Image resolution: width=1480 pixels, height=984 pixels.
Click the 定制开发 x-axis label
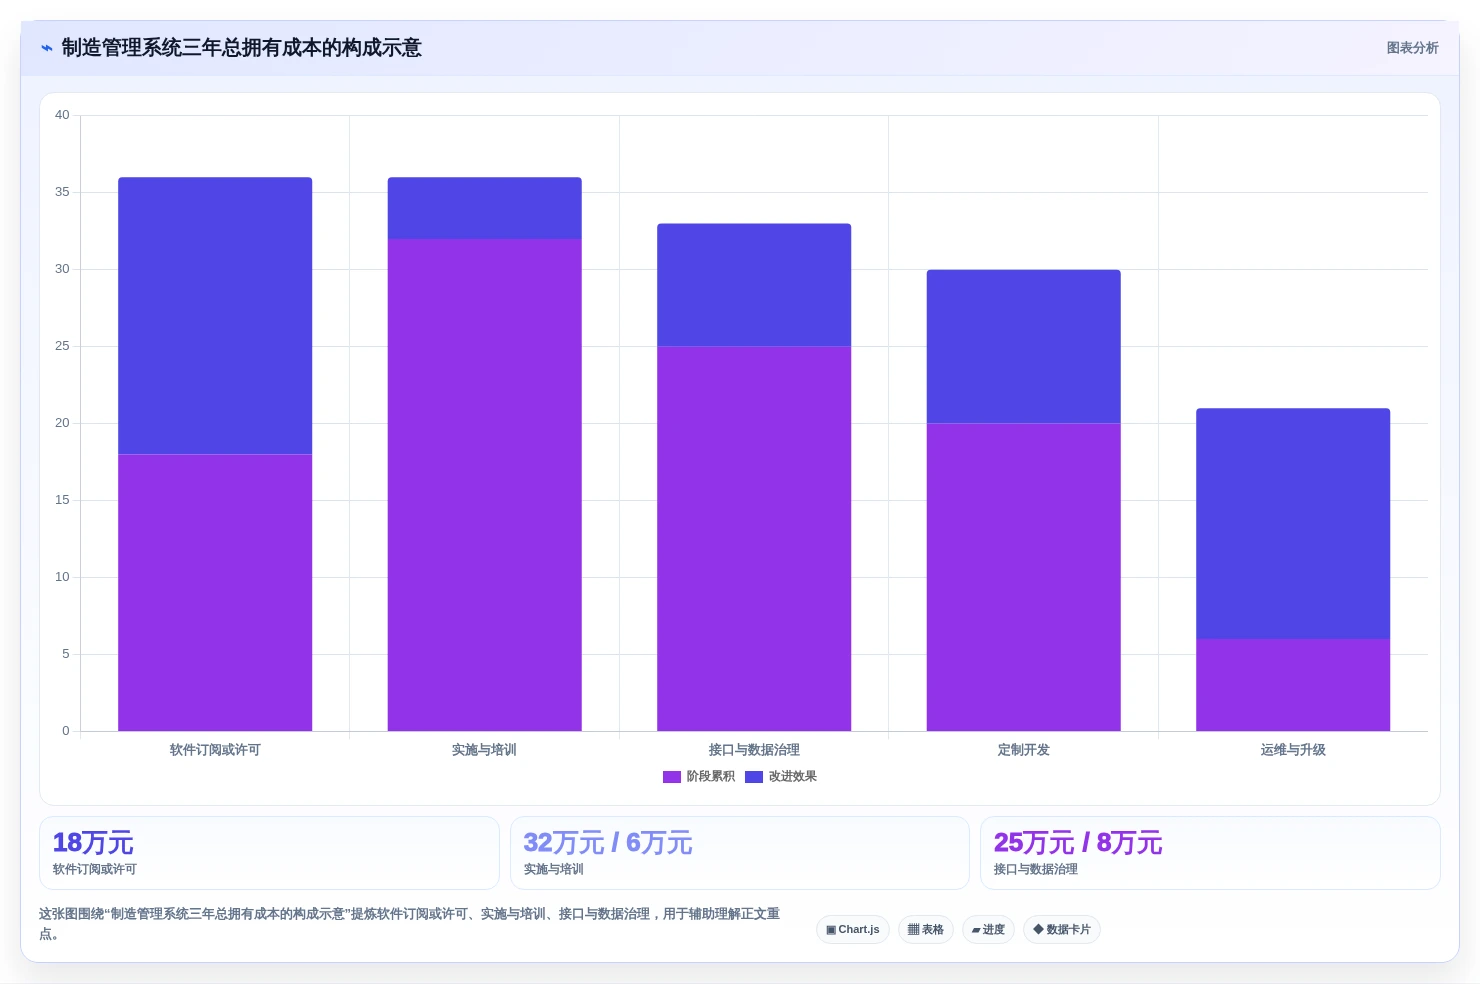click(x=1023, y=750)
